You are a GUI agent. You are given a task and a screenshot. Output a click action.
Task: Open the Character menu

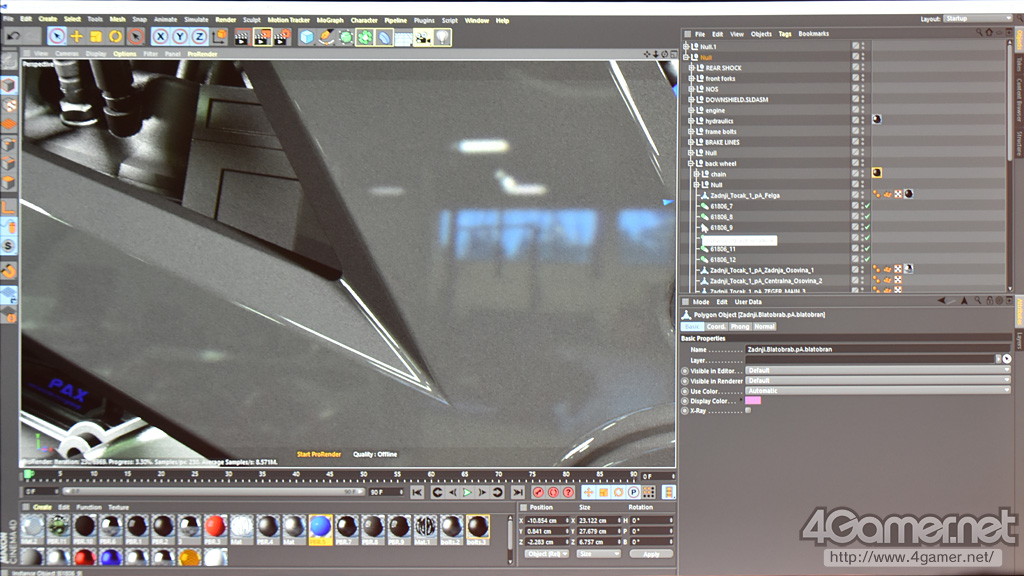pos(364,20)
